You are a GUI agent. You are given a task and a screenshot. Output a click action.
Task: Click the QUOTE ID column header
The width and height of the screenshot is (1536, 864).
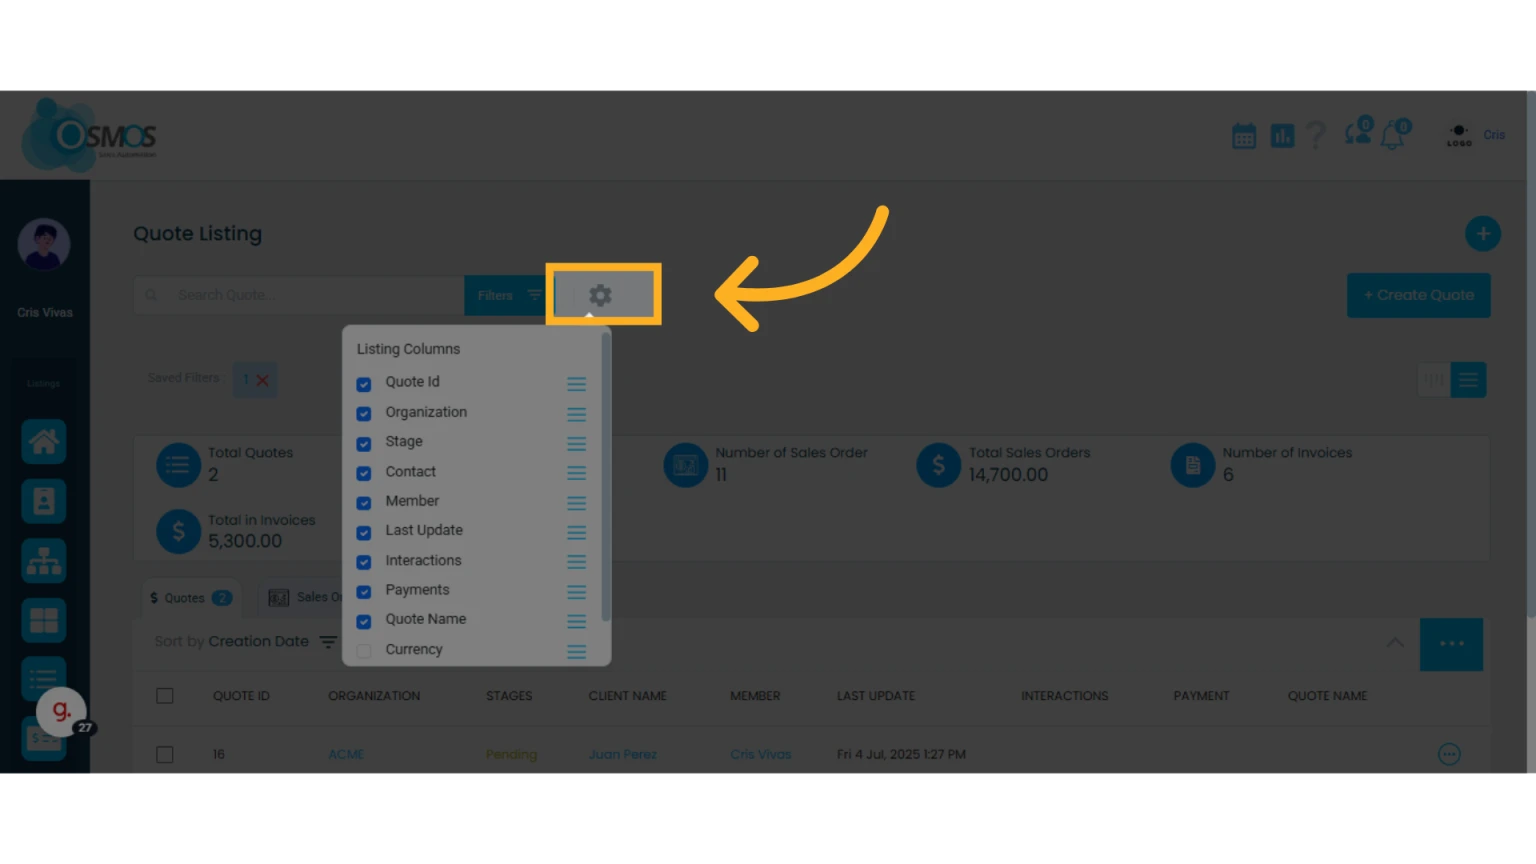click(x=241, y=696)
